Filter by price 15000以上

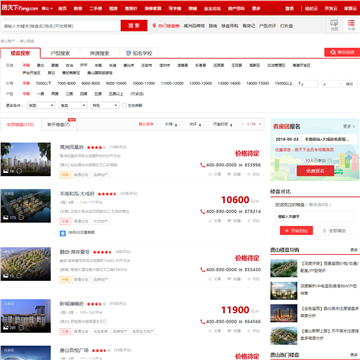283,83
